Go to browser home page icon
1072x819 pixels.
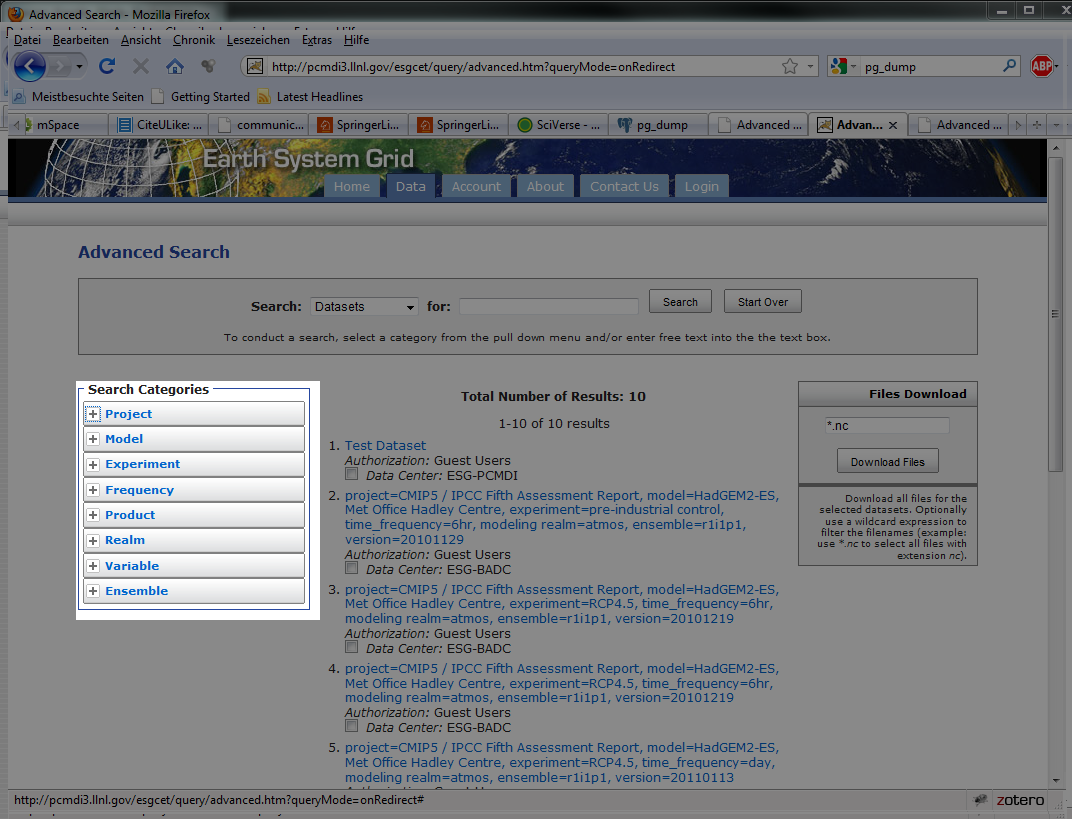pyautogui.click(x=175, y=67)
